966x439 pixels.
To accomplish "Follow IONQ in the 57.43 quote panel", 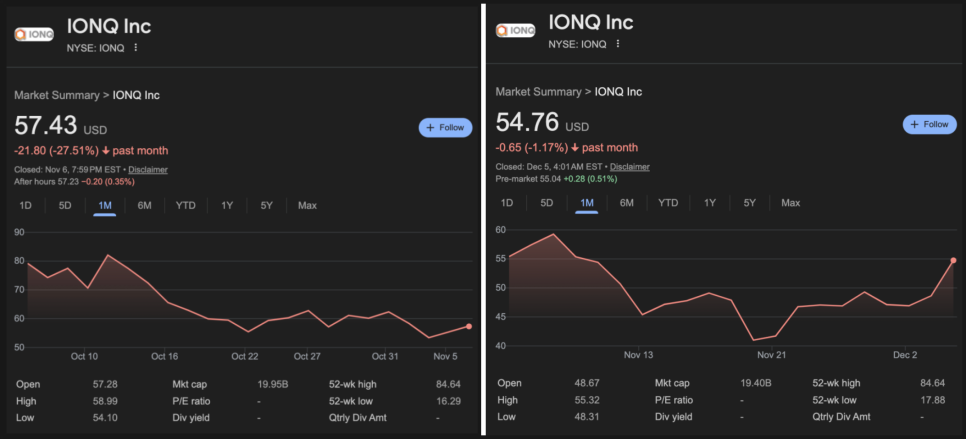I will [445, 127].
